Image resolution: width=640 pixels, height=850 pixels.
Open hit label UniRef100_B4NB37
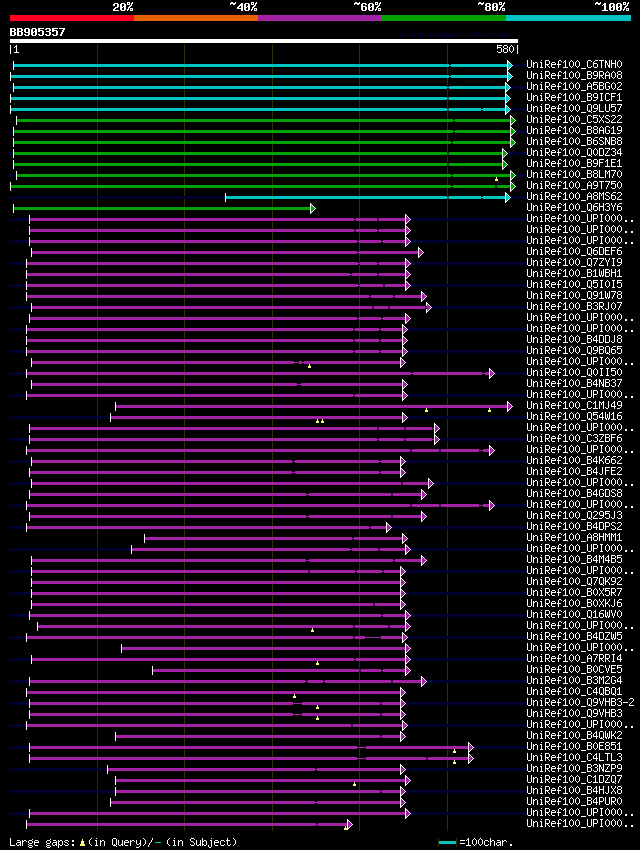tap(574, 384)
